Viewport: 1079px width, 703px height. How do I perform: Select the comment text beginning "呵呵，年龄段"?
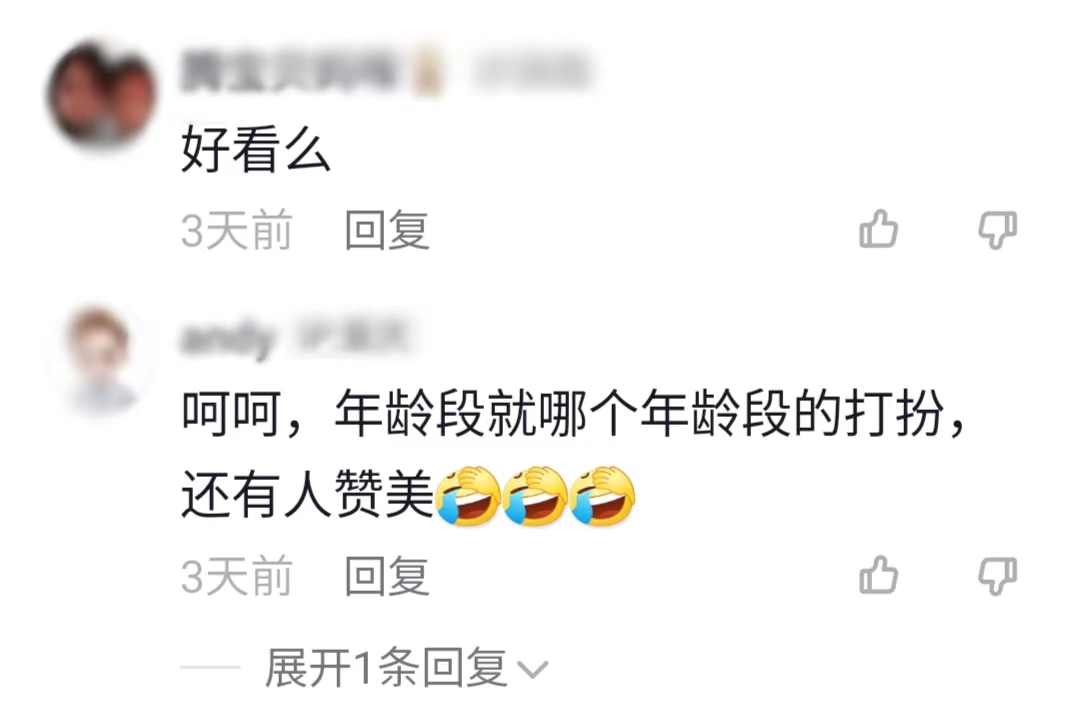(x=573, y=454)
